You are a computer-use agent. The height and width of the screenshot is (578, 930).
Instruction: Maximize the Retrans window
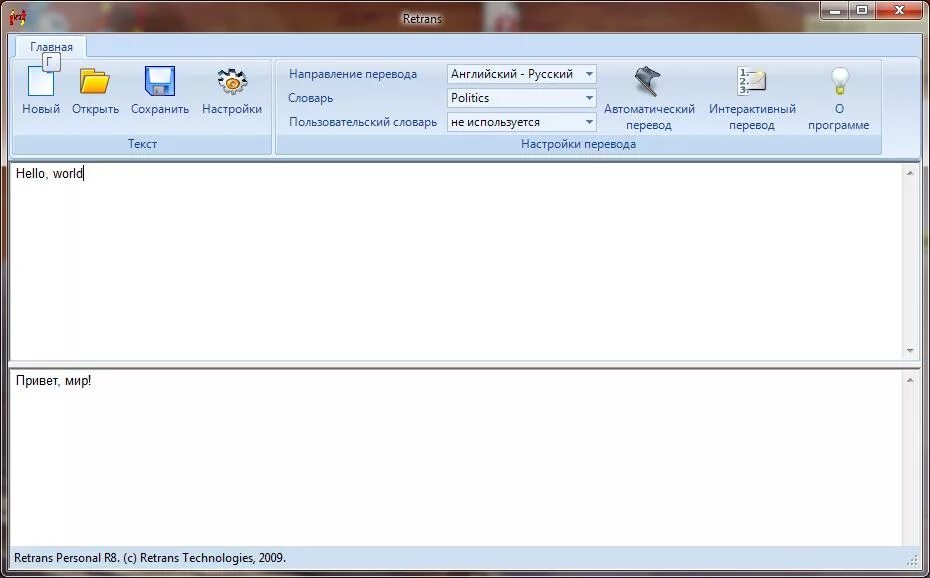click(x=862, y=10)
